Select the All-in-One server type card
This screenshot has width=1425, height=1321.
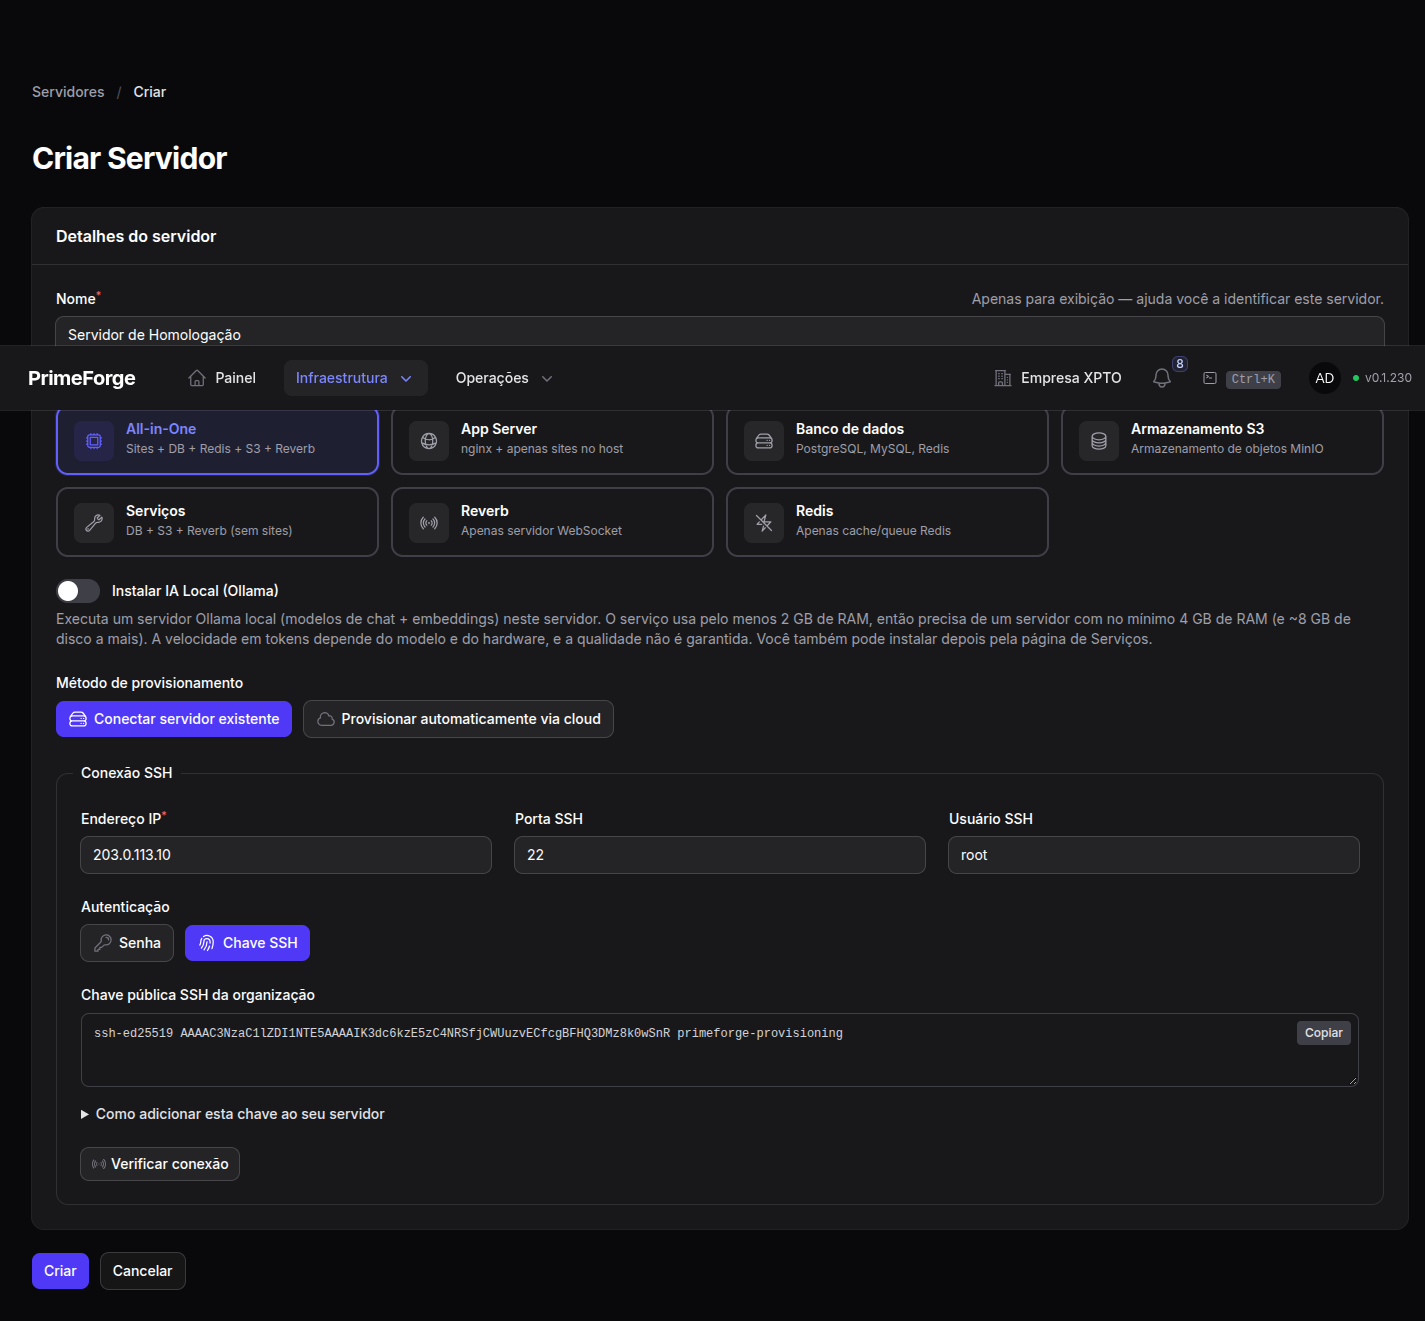point(217,439)
